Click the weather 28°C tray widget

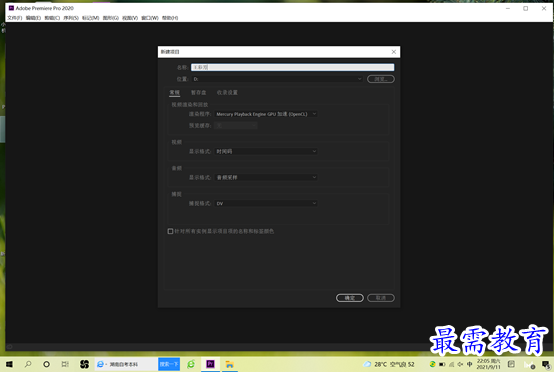[x=389, y=364]
